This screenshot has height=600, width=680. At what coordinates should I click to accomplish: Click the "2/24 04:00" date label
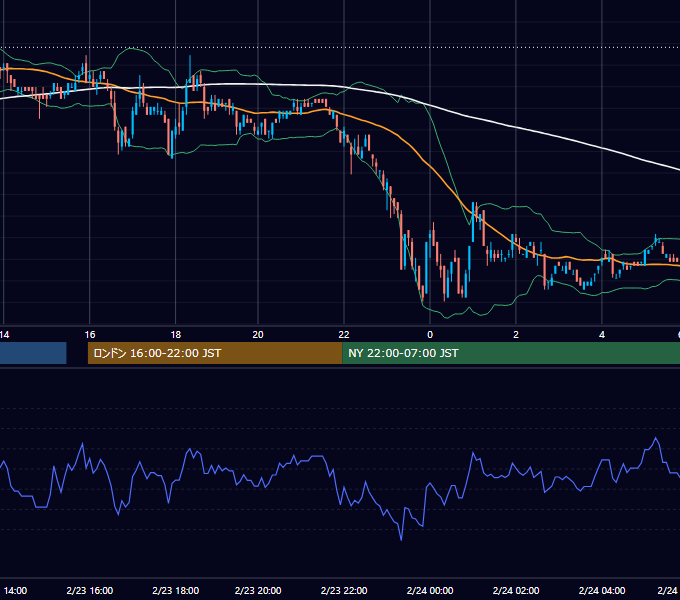point(602,590)
